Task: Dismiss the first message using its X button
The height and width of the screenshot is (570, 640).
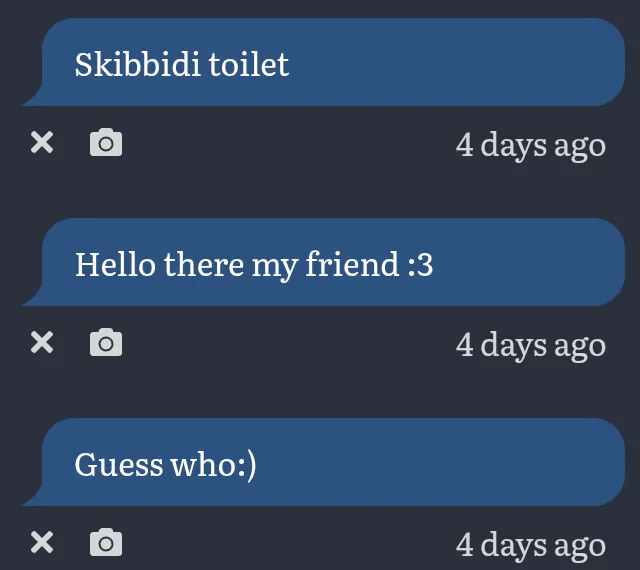Action: tap(42, 142)
